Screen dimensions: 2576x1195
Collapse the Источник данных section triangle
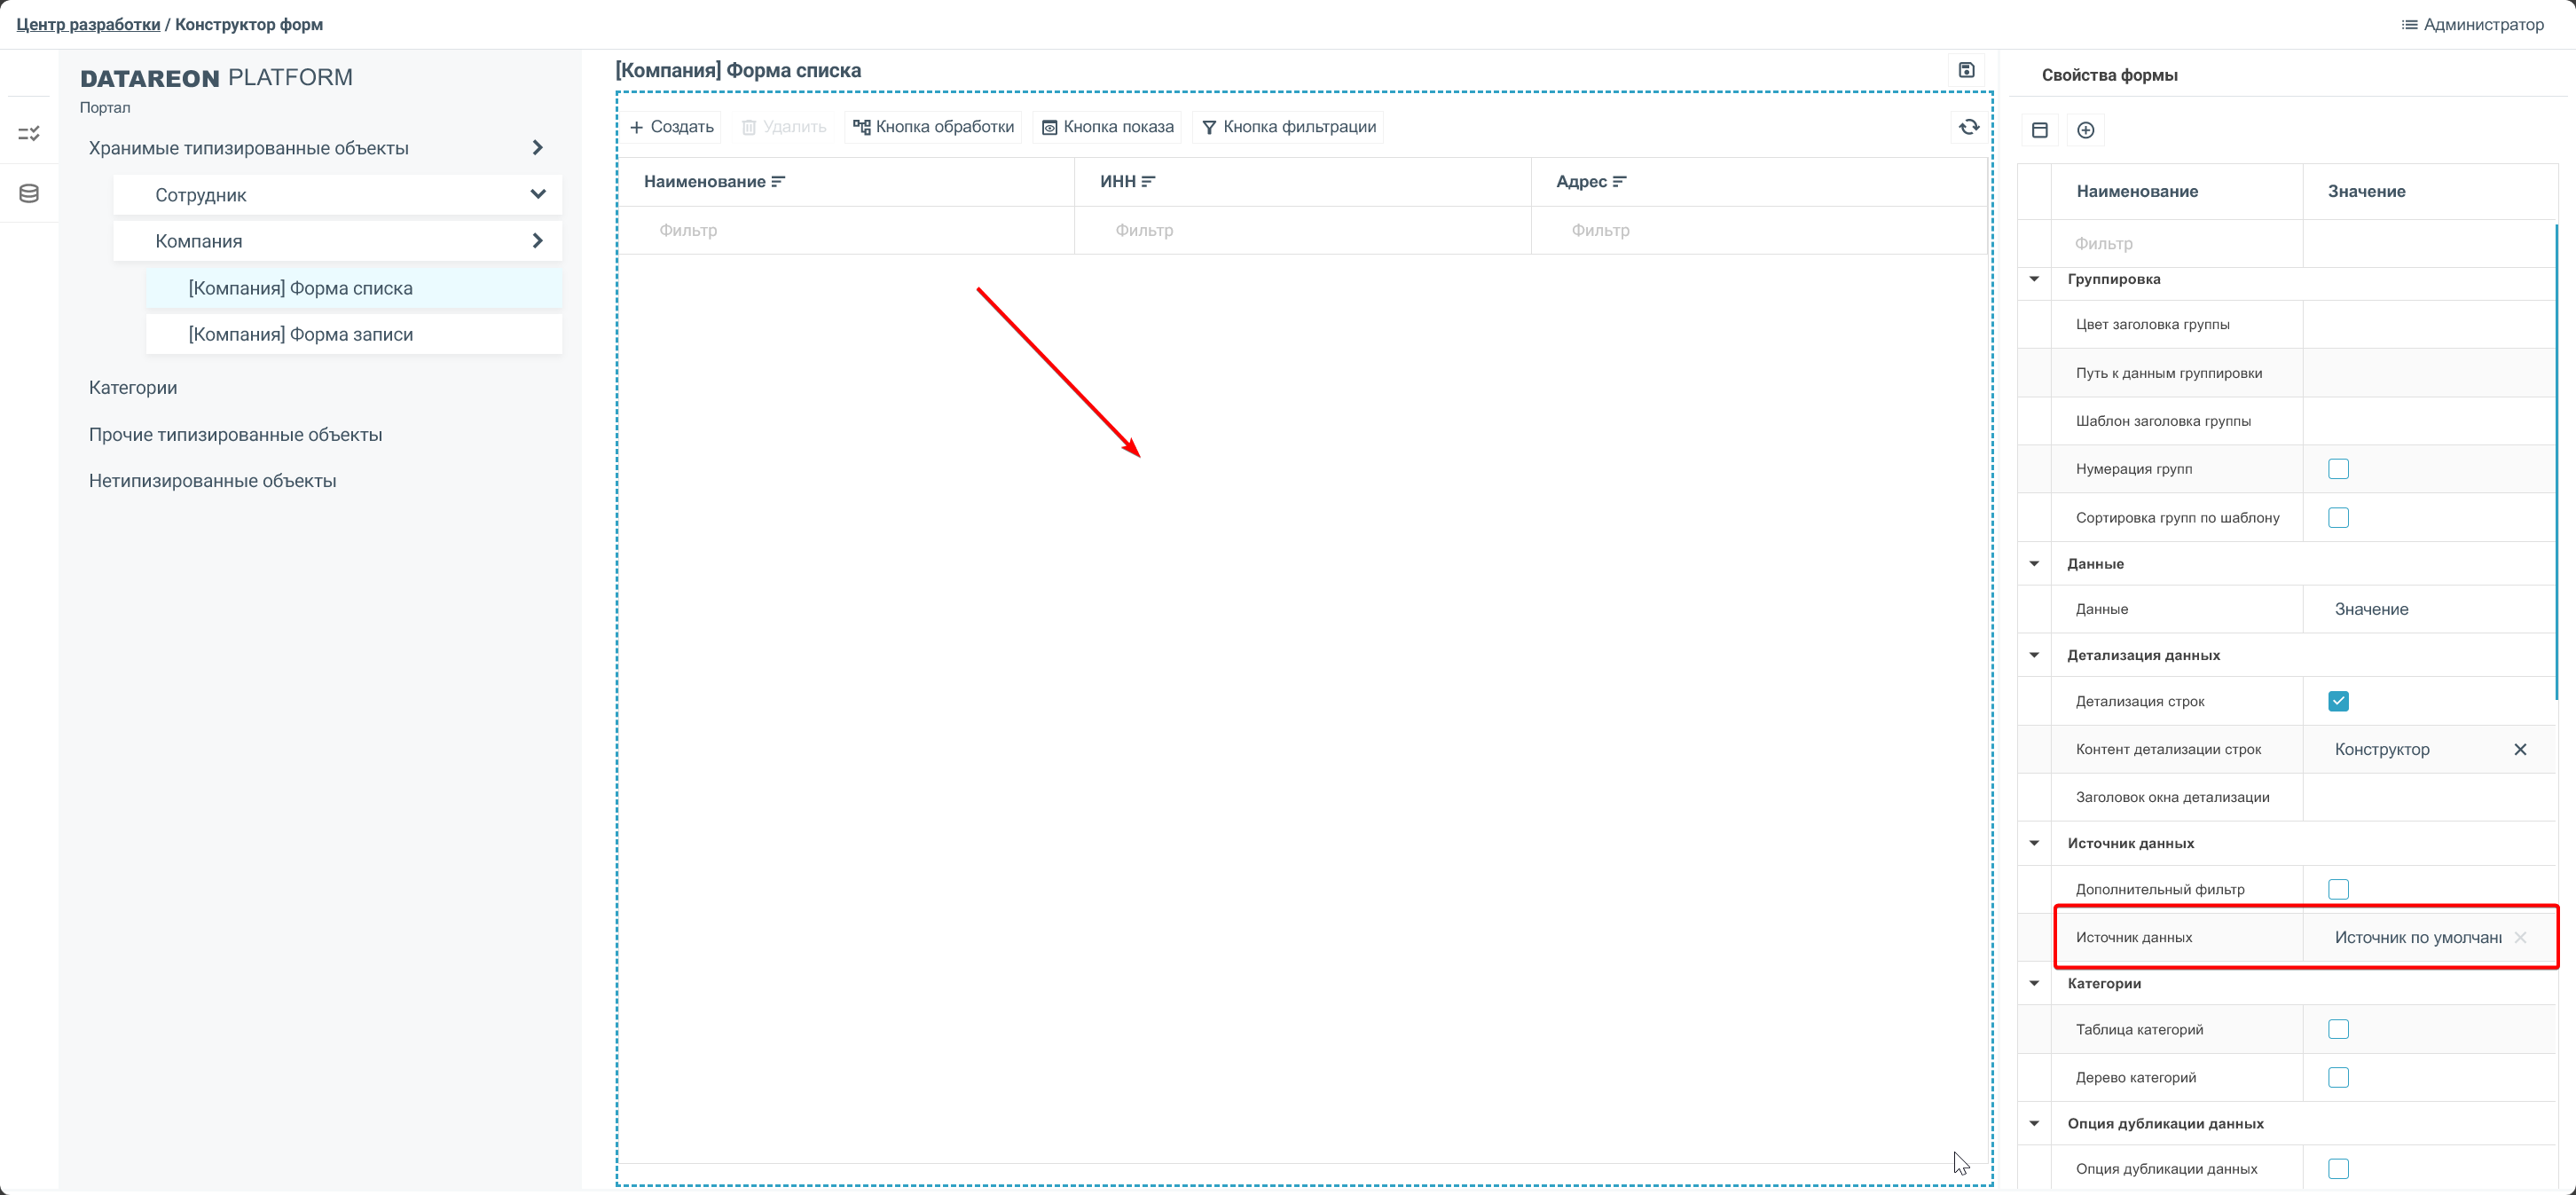[x=2034, y=843]
